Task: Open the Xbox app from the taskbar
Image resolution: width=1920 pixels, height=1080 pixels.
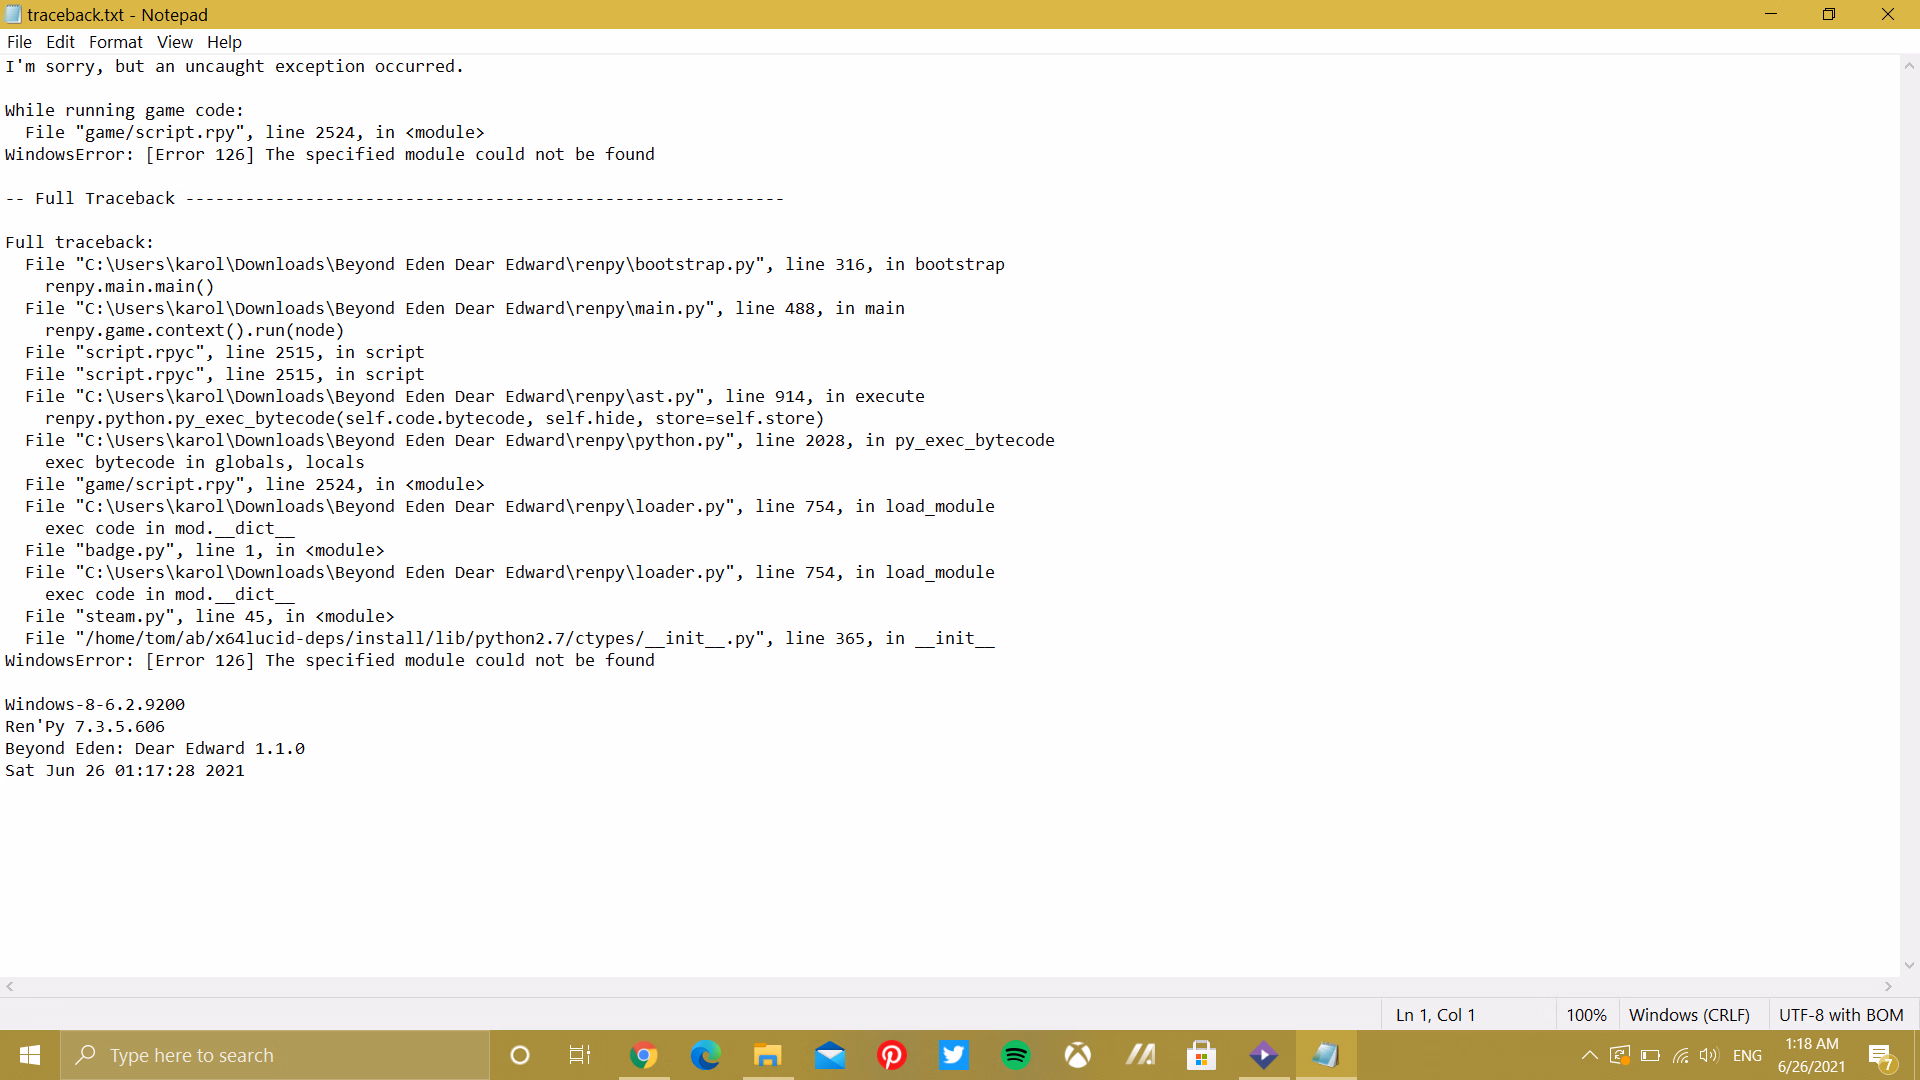Action: pos(1077,1055)
